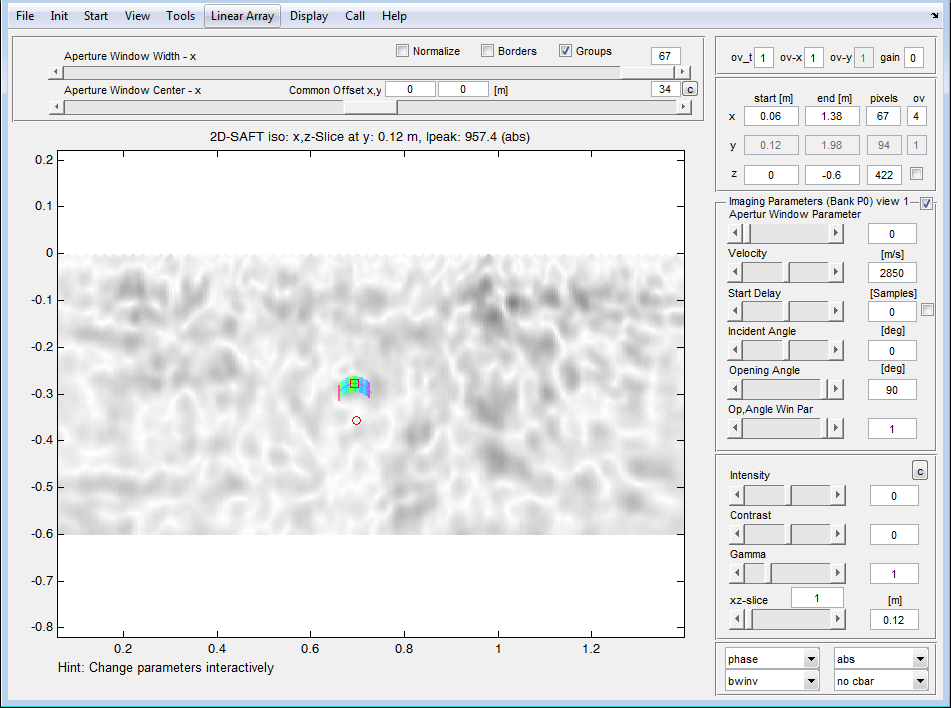Click left arrow of Op,Angle Win Par slider

tap(735, 428)
